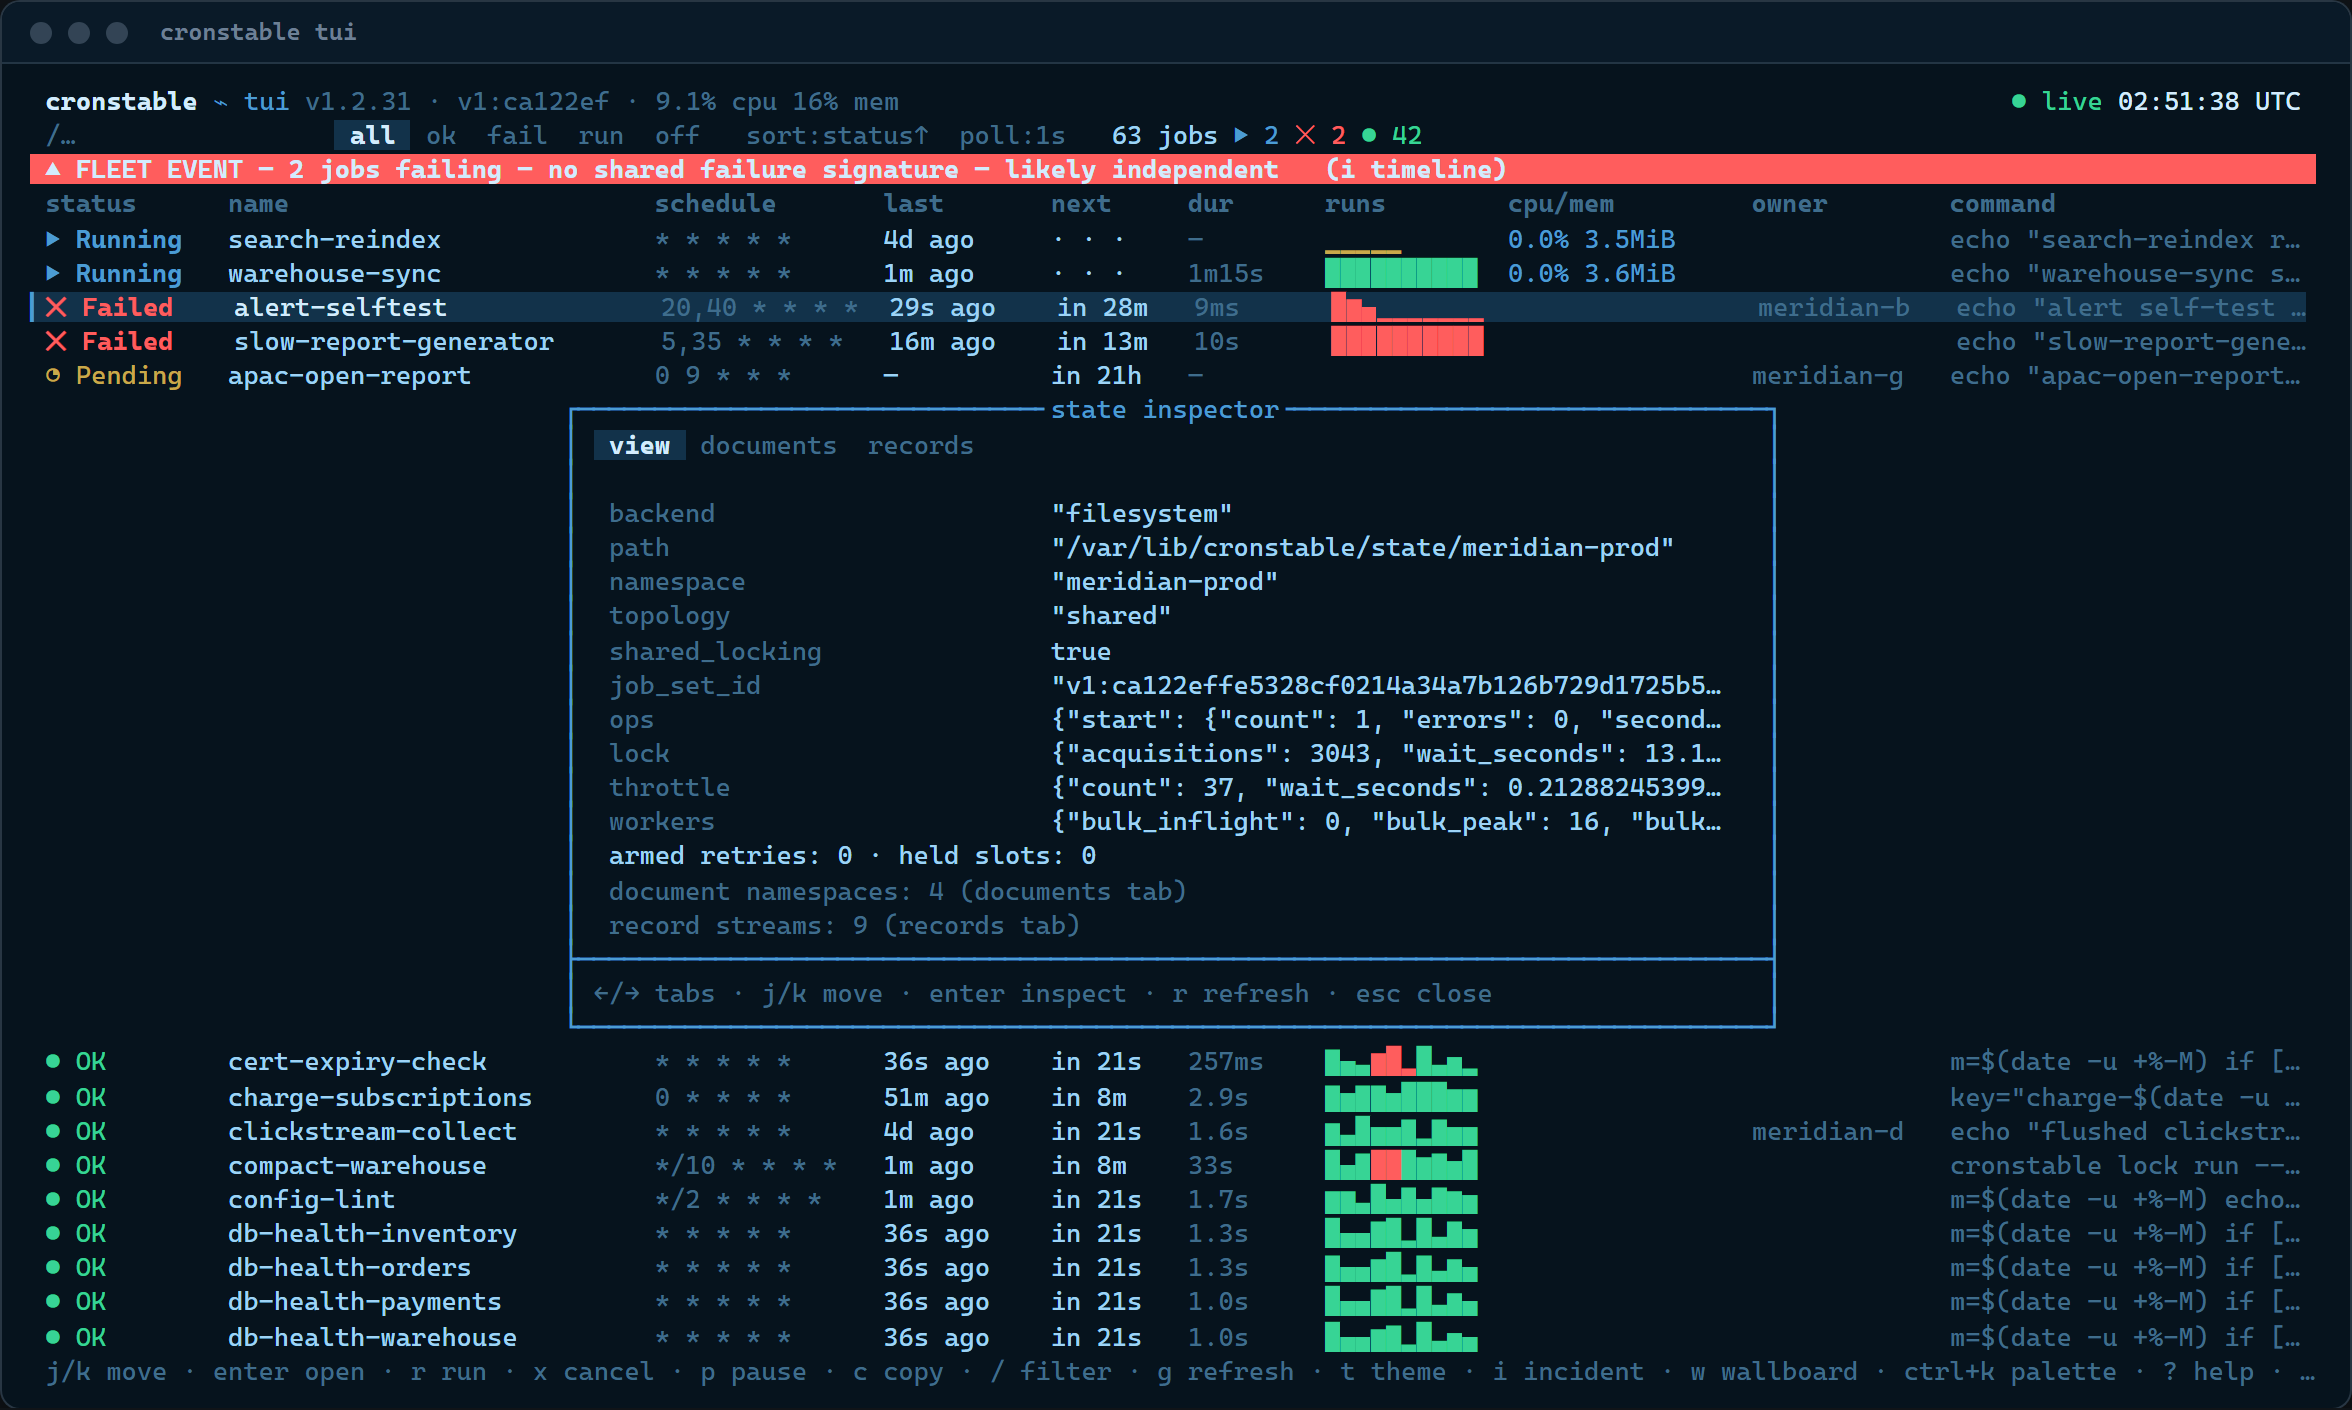Click the 'dur' column header

[x=1210, y=203]
